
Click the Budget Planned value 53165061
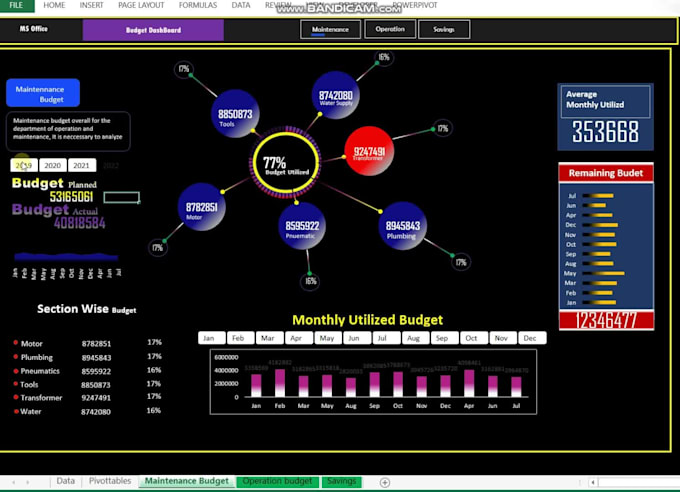(71, 197)
